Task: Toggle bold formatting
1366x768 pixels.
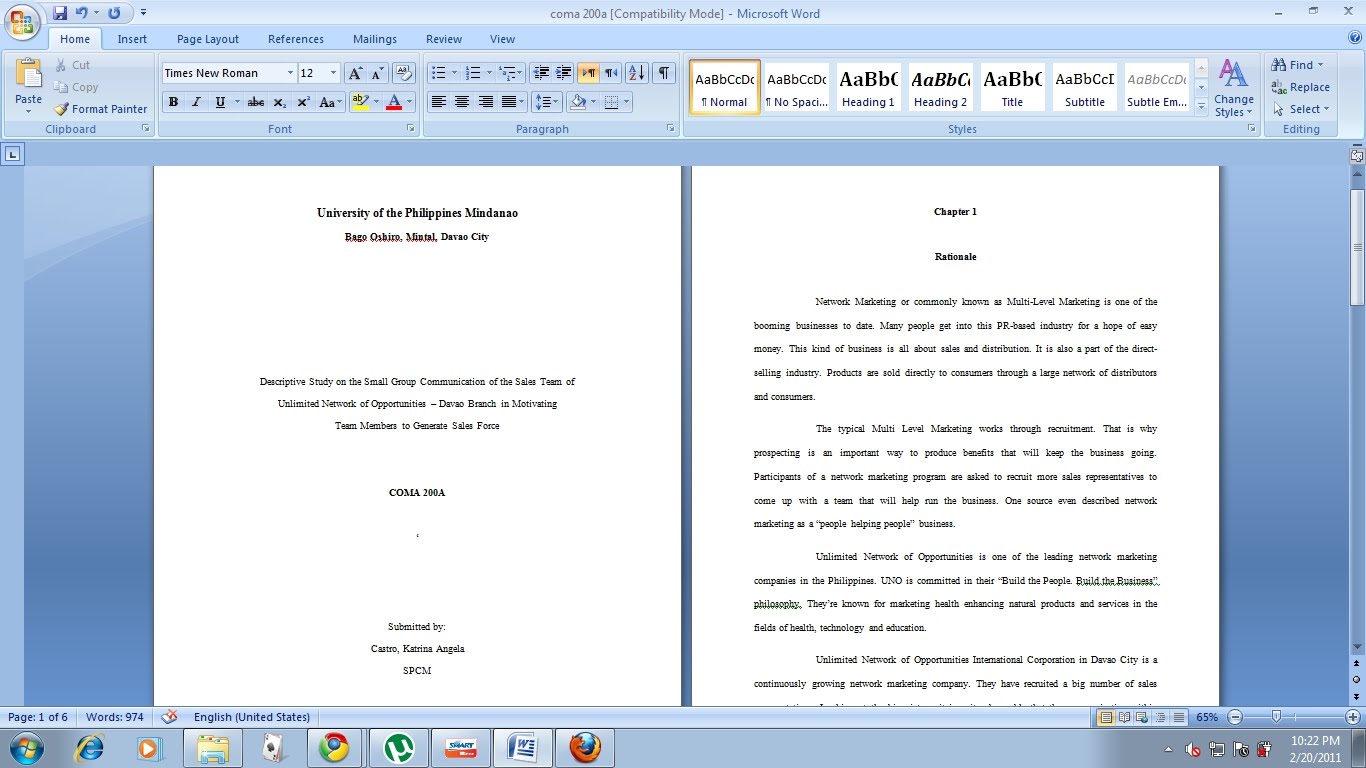Action: coord(173,102)
